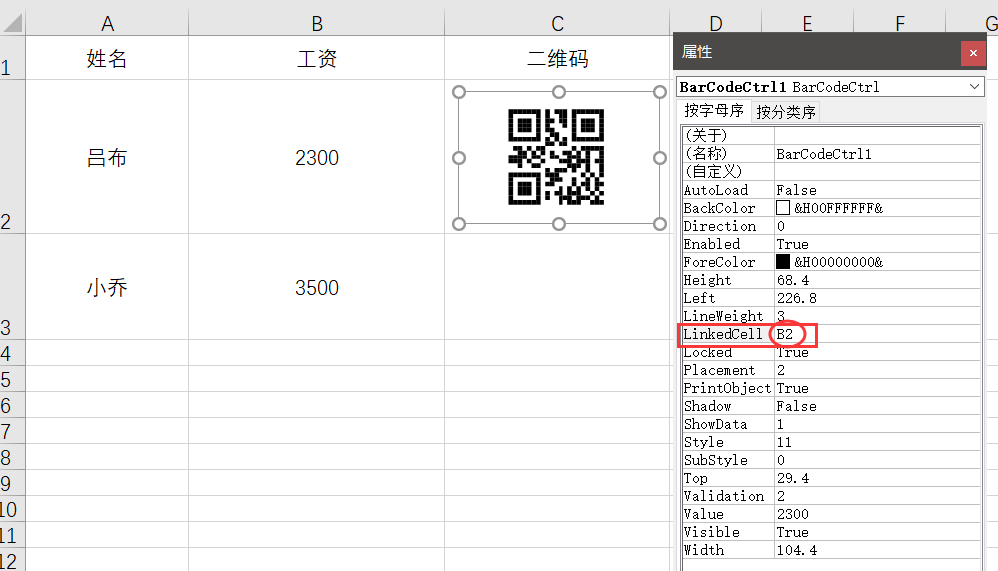Screen dimensions: 998x571
Task: Select the (名称) property row
Action: click(831, 153)
